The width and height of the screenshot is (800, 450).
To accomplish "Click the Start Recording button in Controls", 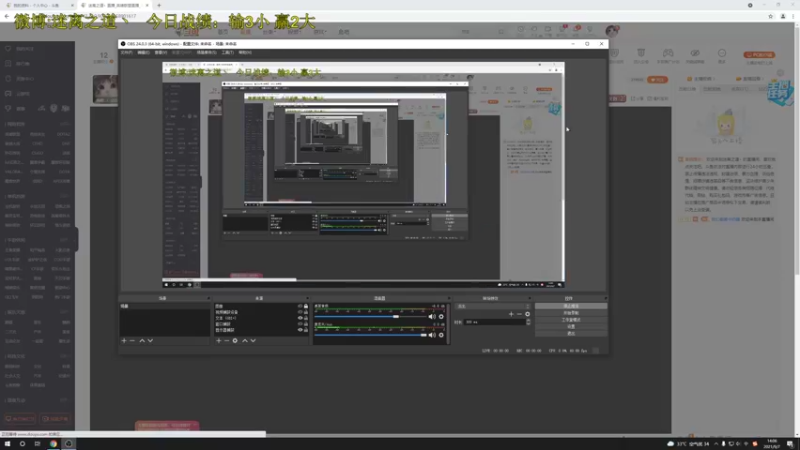I will tap(571, 313).
